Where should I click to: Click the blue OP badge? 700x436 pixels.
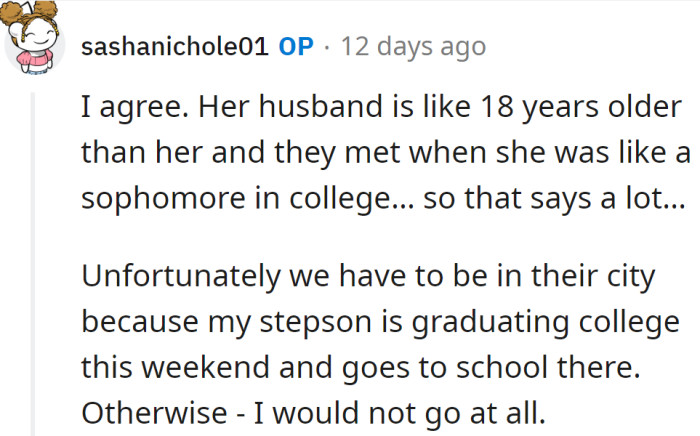(295, 47)
